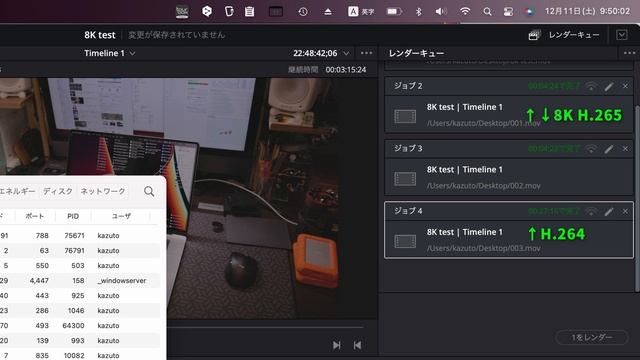Click the ジョブ 2 job title
This screenshot has width=640, height=360.
coord(408,86)
